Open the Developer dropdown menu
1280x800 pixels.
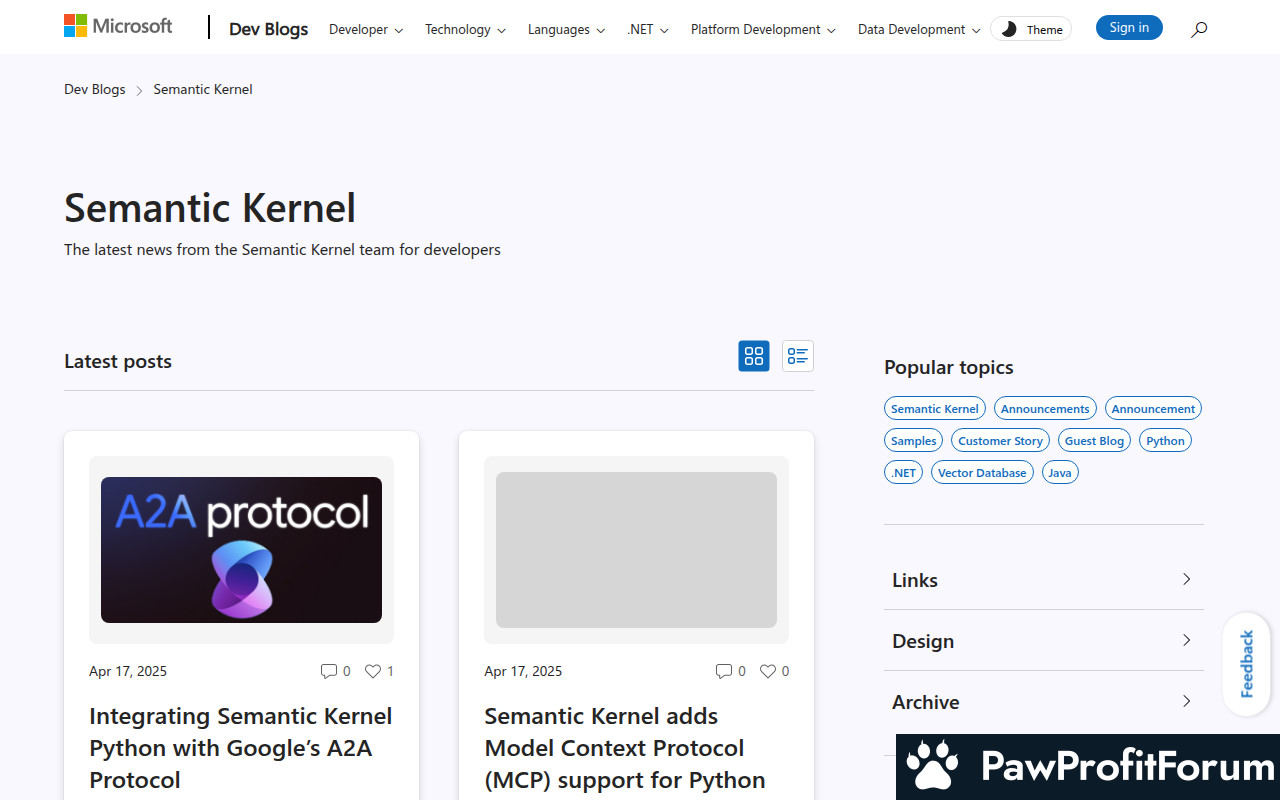[x=366, y=29]
